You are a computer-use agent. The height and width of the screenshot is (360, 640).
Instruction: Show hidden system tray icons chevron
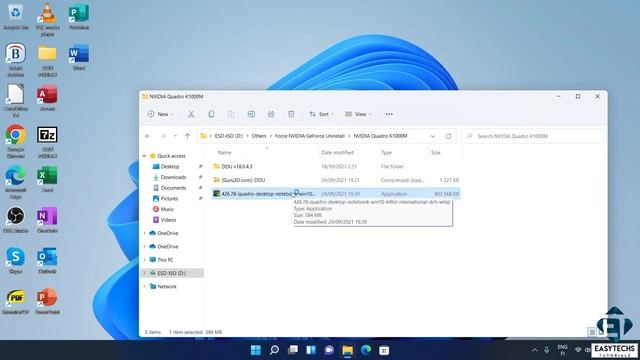pos(535,350)
